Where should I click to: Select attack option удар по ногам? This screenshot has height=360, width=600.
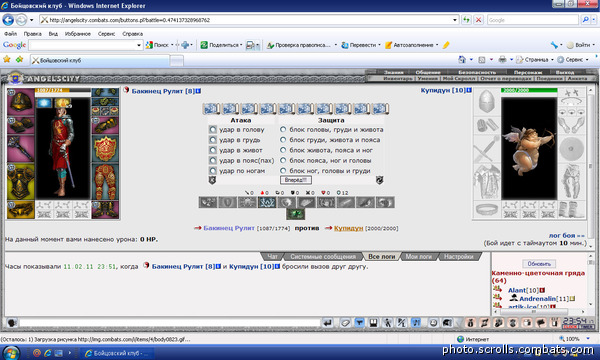point(213,171)
